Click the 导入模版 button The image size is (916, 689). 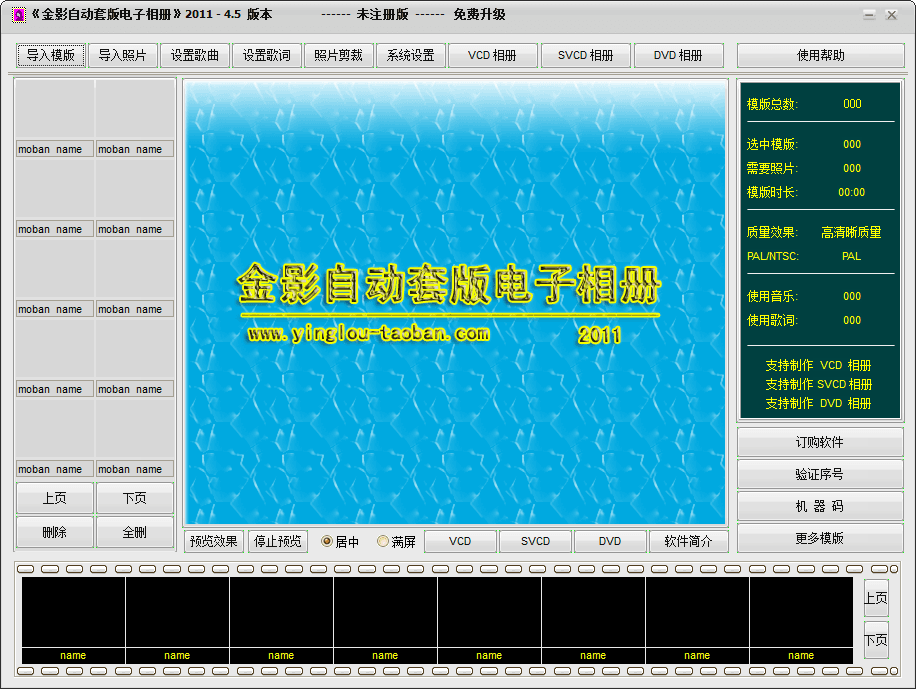point(51,56)
